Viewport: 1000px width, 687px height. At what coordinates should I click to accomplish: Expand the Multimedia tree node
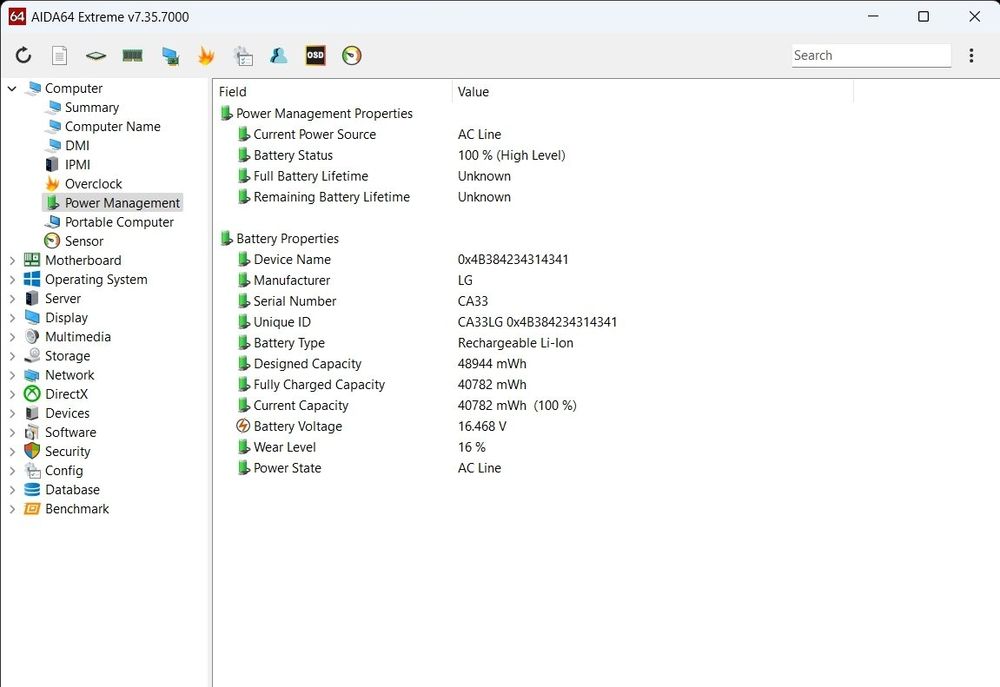12,337
